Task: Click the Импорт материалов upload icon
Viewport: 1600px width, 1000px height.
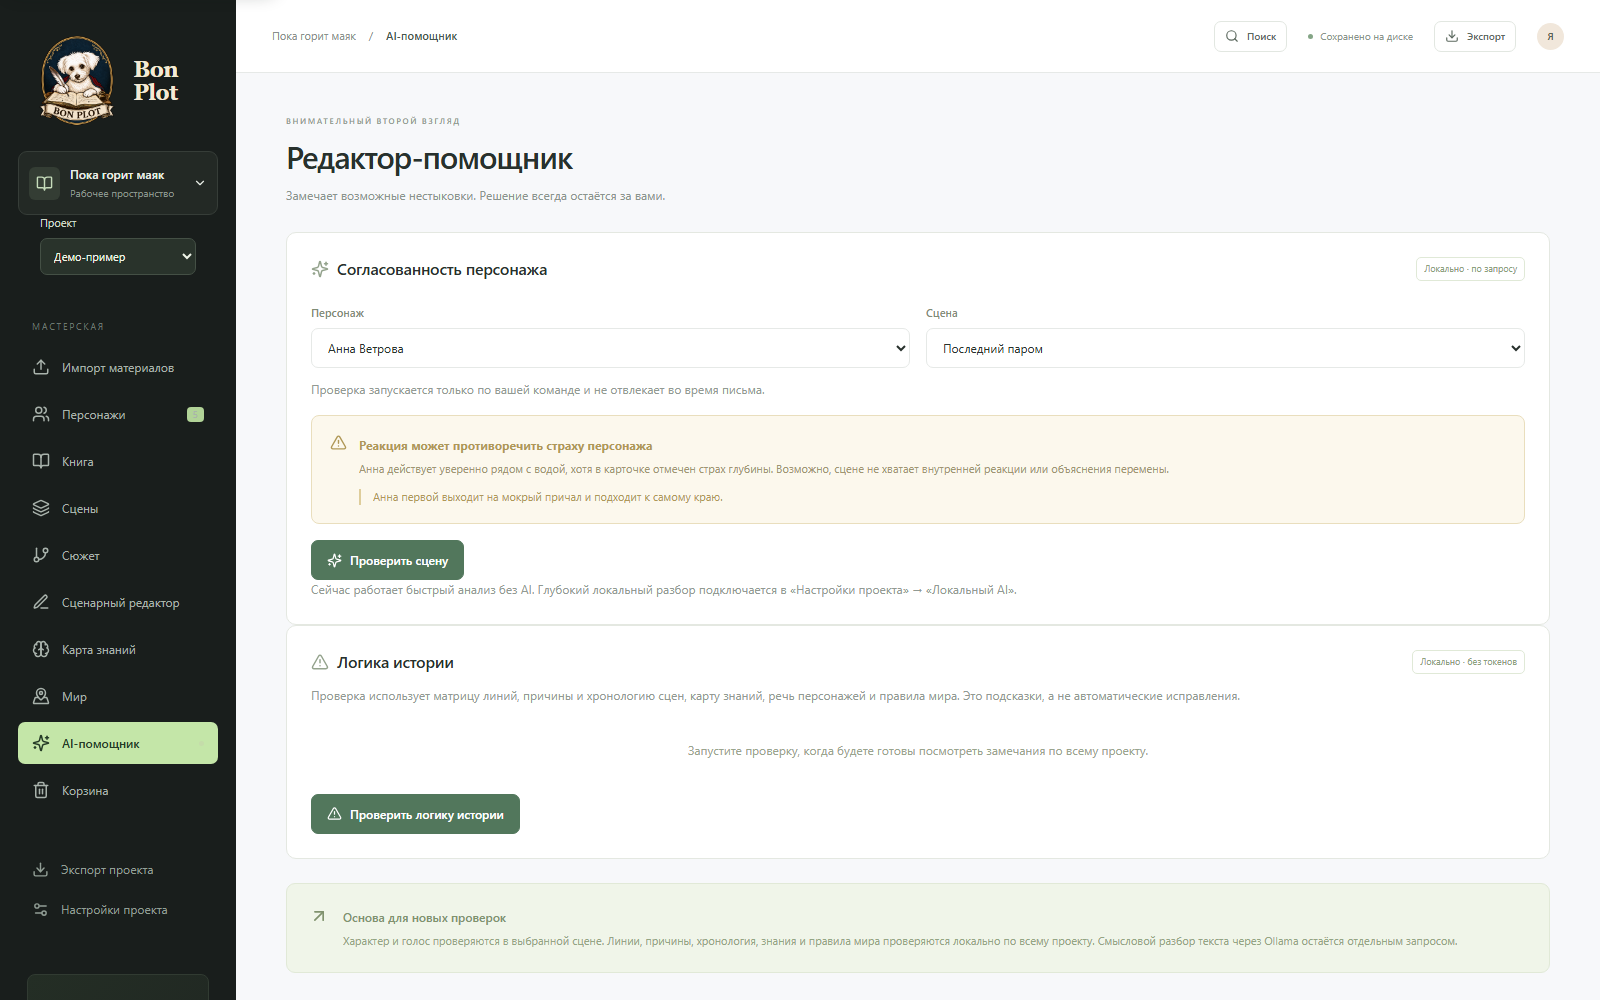Action: [41, 367]
